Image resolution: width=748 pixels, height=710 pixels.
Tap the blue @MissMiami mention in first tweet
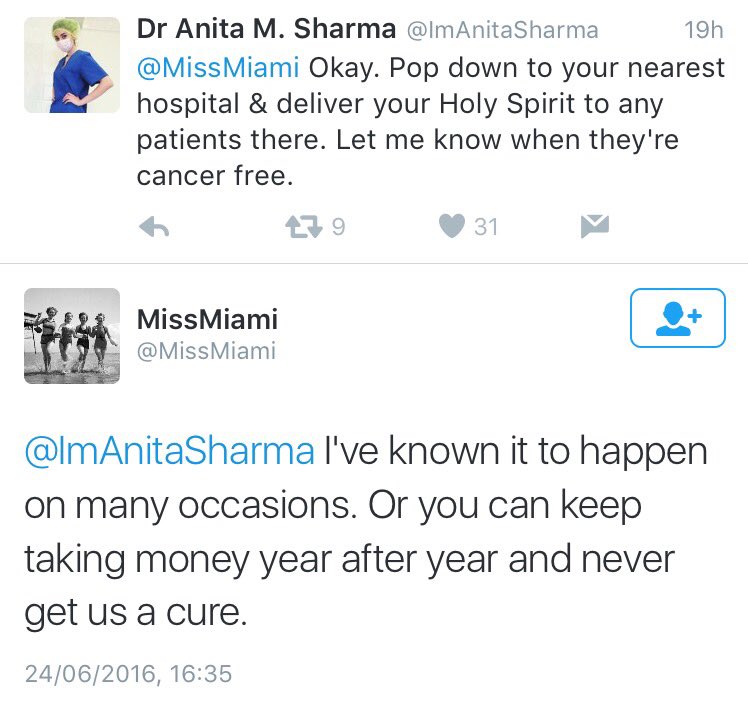tap(218, 69)
